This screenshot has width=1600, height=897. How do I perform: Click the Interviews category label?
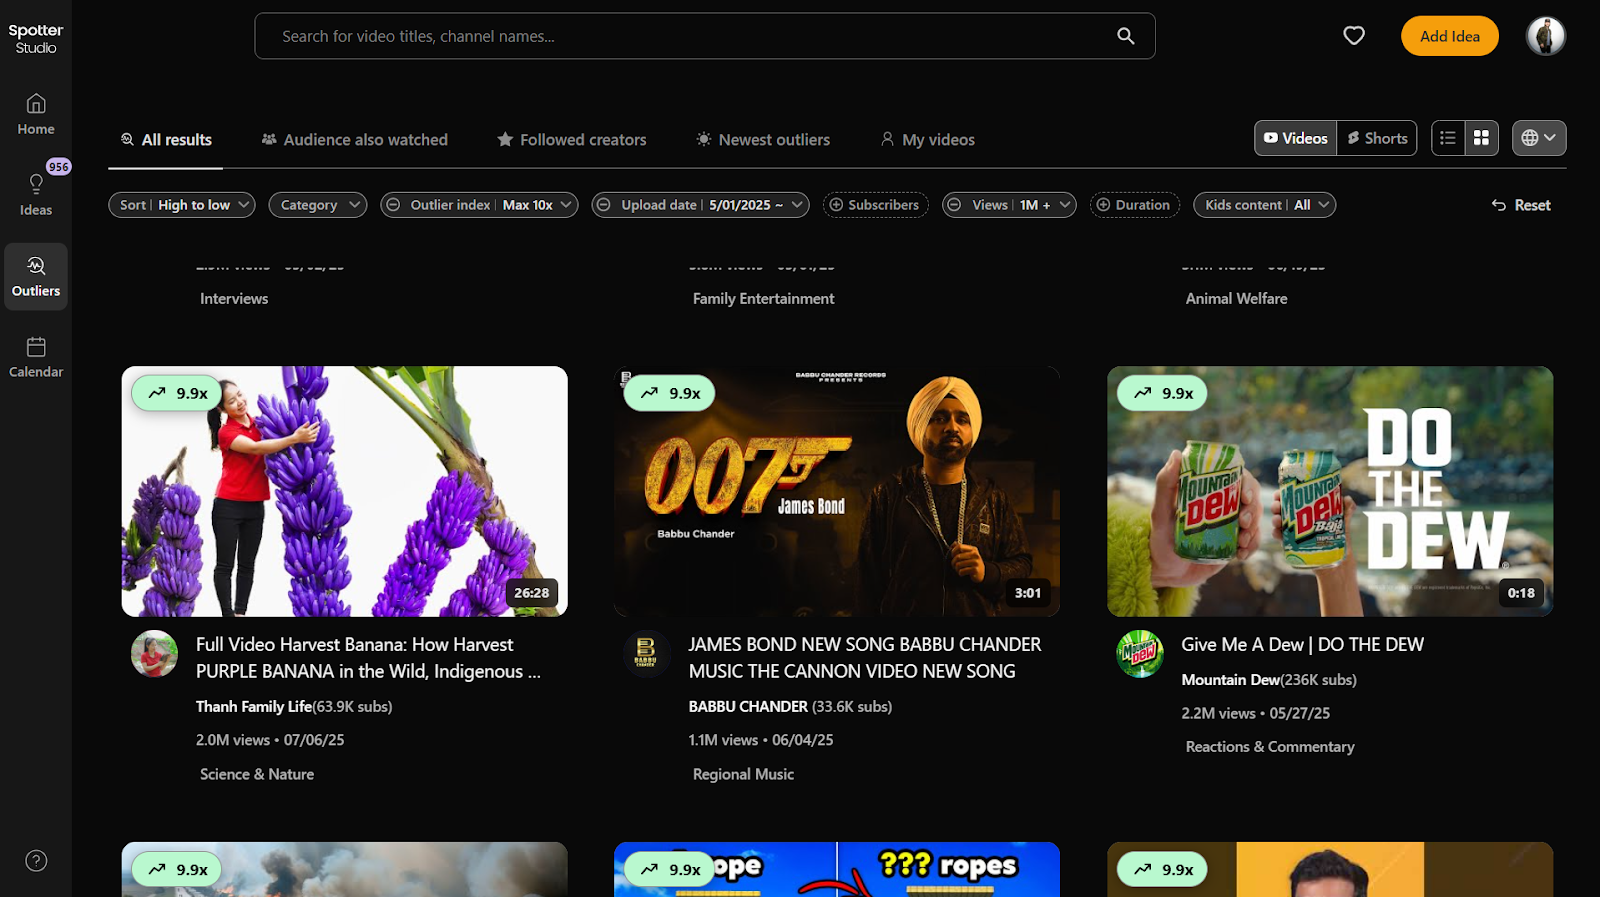click(x=234, y=299)
